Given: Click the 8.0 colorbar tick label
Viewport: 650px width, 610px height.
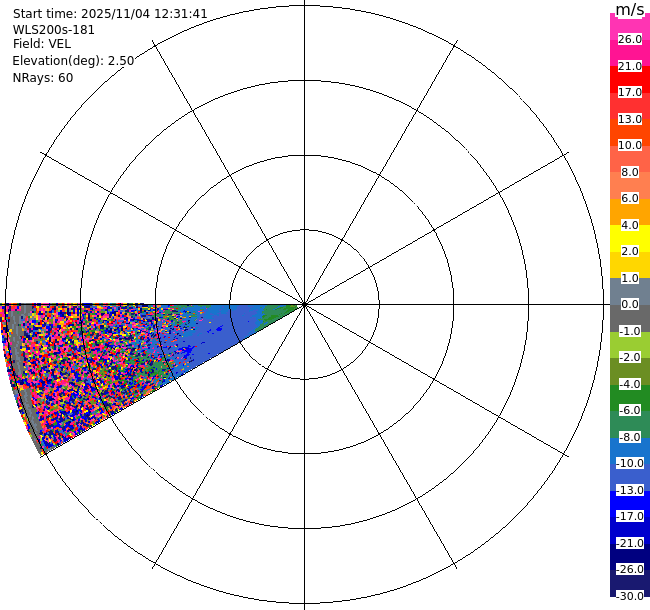Looking at the screenshot, I should click(x=630, y=172).
